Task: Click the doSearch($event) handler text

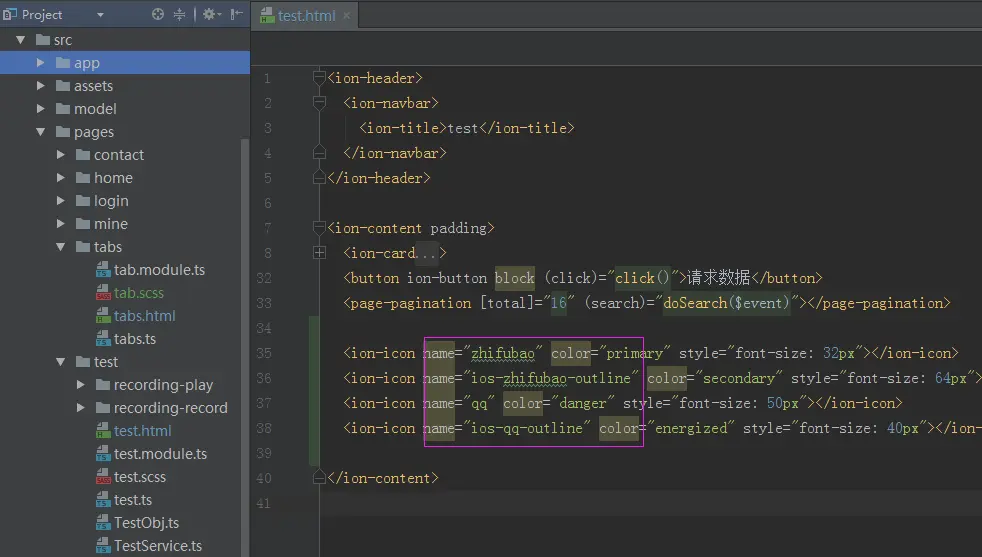Action: tap(726, 303)
